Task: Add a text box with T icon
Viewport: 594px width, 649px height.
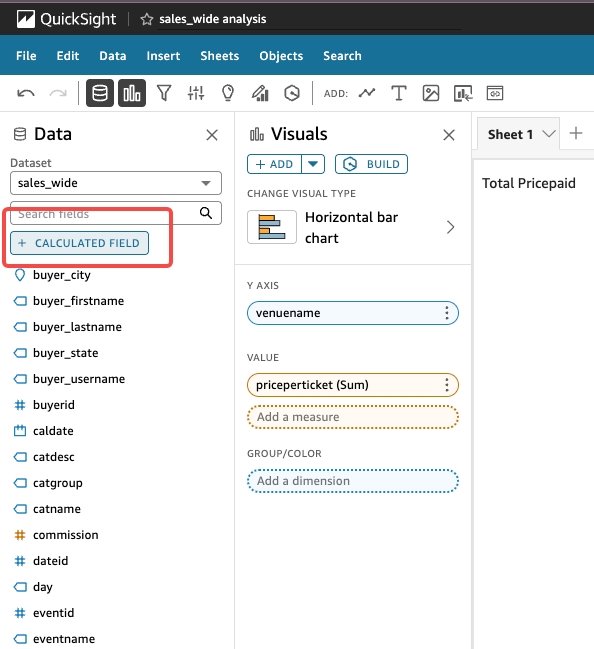Action: [x=399, y=93]
